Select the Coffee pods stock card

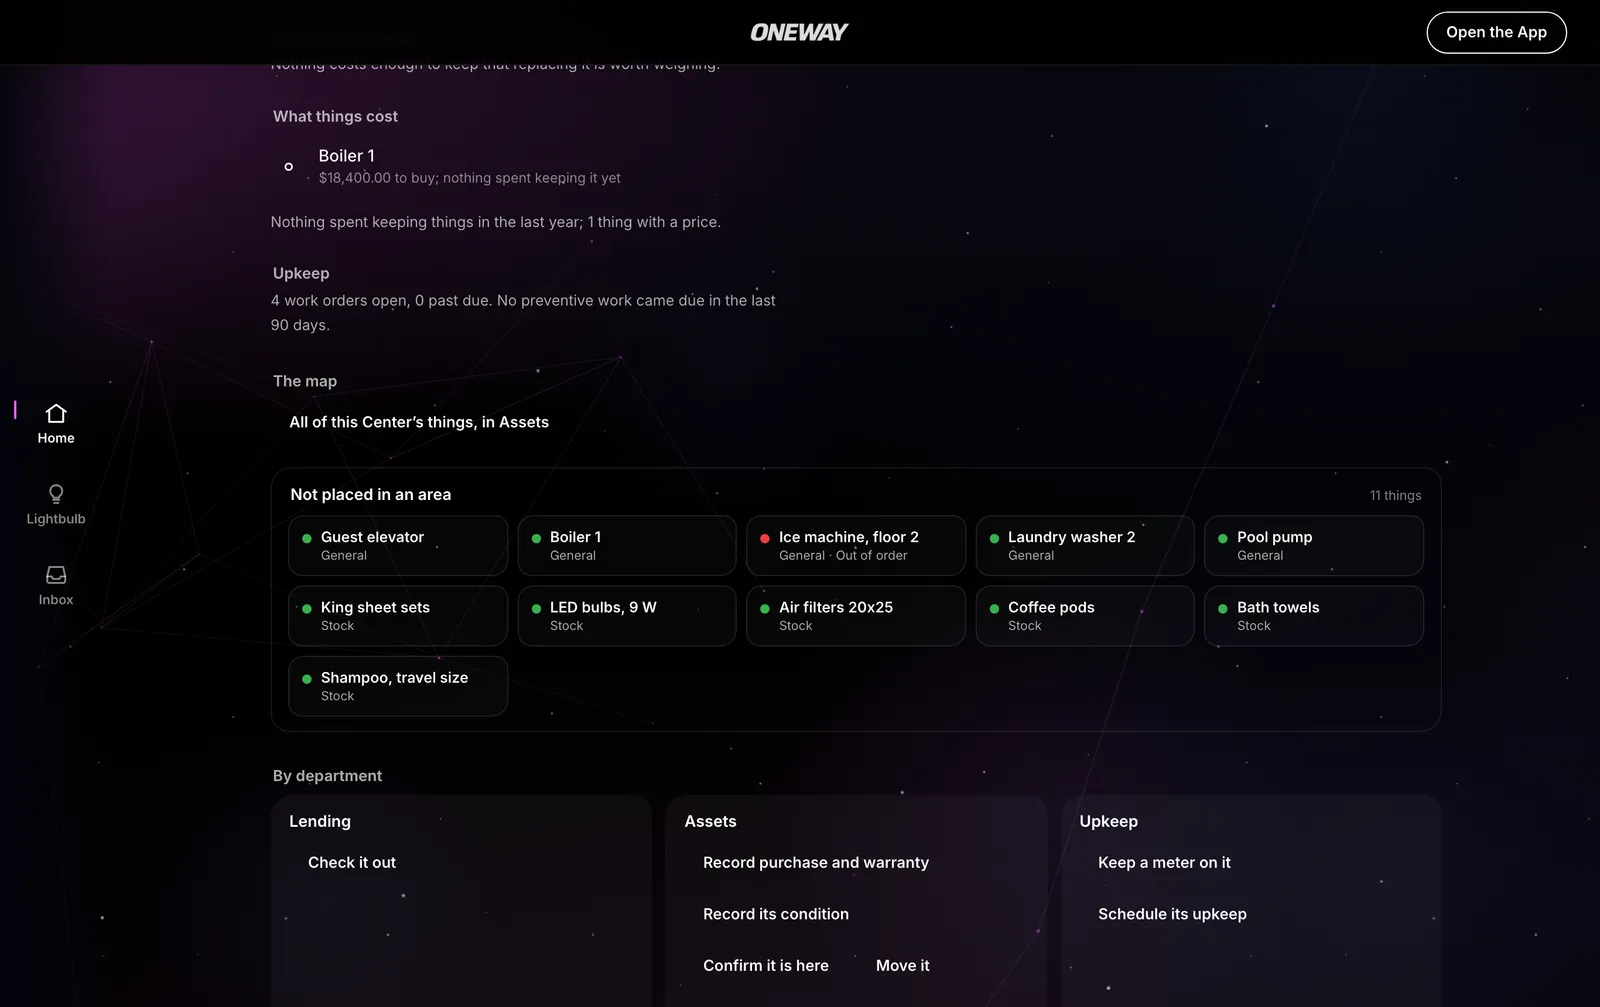1085,616
